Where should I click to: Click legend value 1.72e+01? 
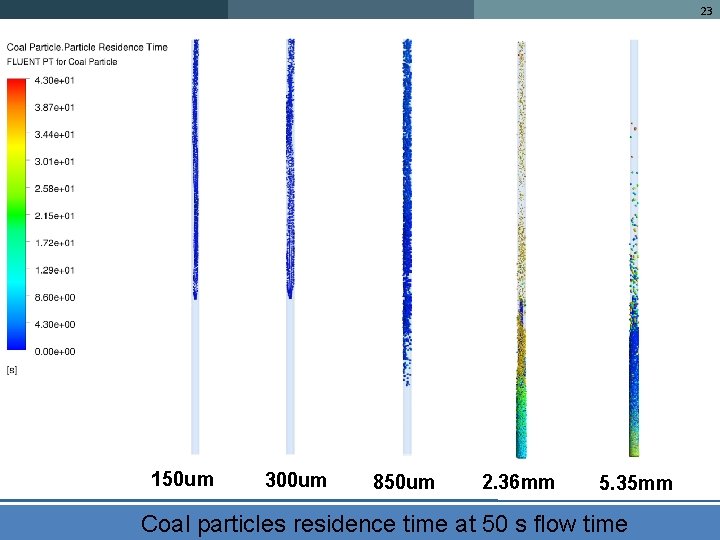click(54, 243)
